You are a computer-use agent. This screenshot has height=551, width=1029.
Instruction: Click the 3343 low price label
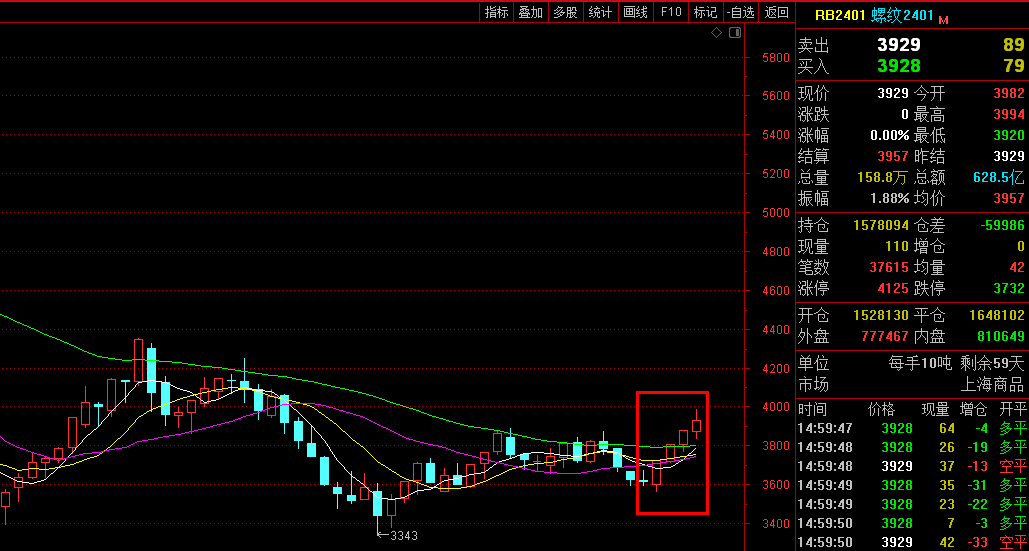pyautogui.click(x=403, y=535)
